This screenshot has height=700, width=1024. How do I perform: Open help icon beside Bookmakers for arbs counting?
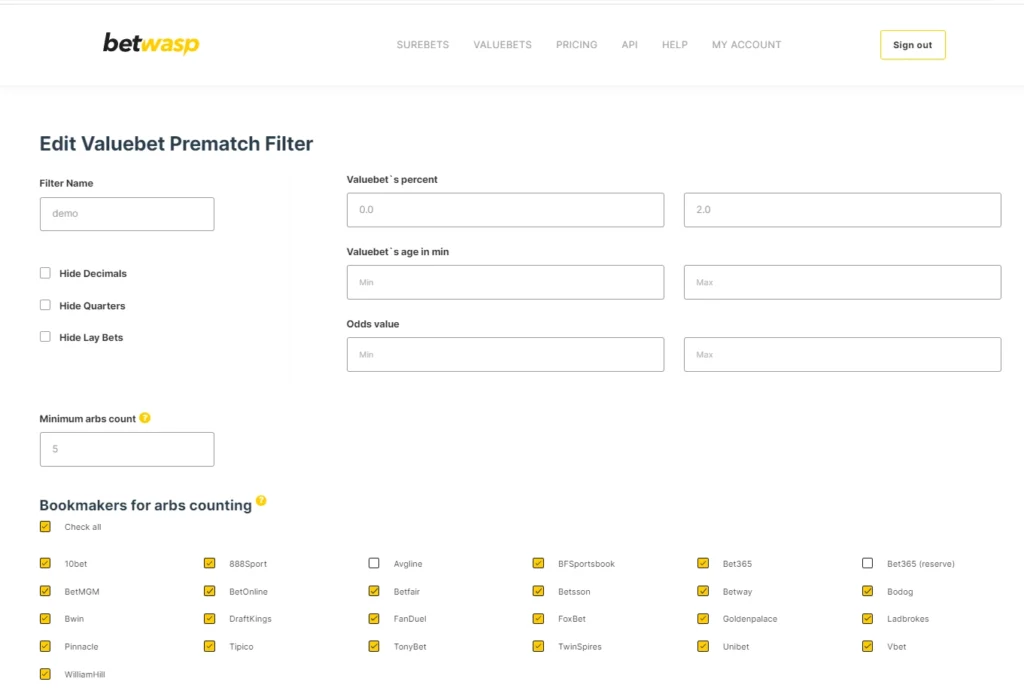point(261,501)
